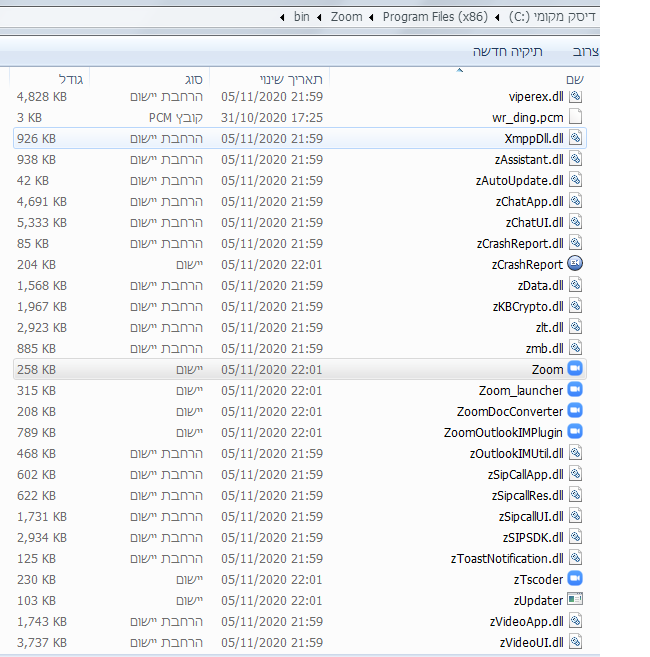The width and height of the screenshot is (650, 657).
Task: Click the zData.dll icon
Action: 575,285
